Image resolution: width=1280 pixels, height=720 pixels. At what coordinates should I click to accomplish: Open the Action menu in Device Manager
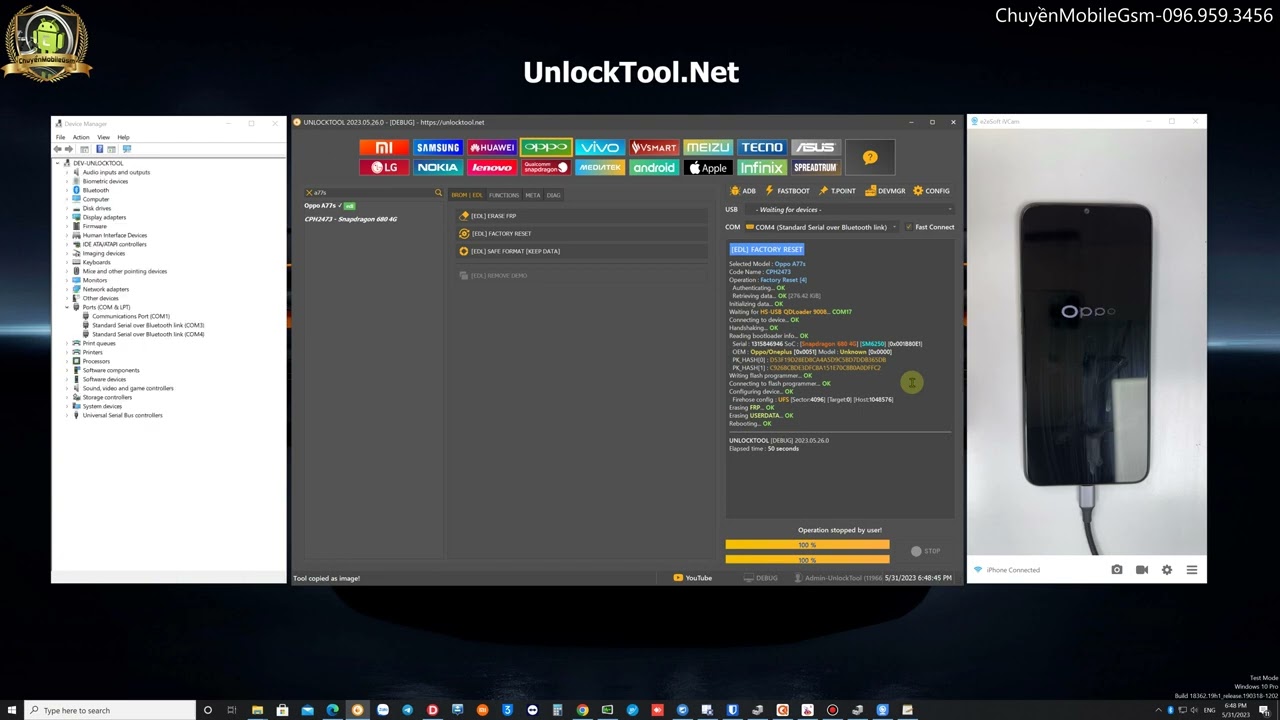81,137
